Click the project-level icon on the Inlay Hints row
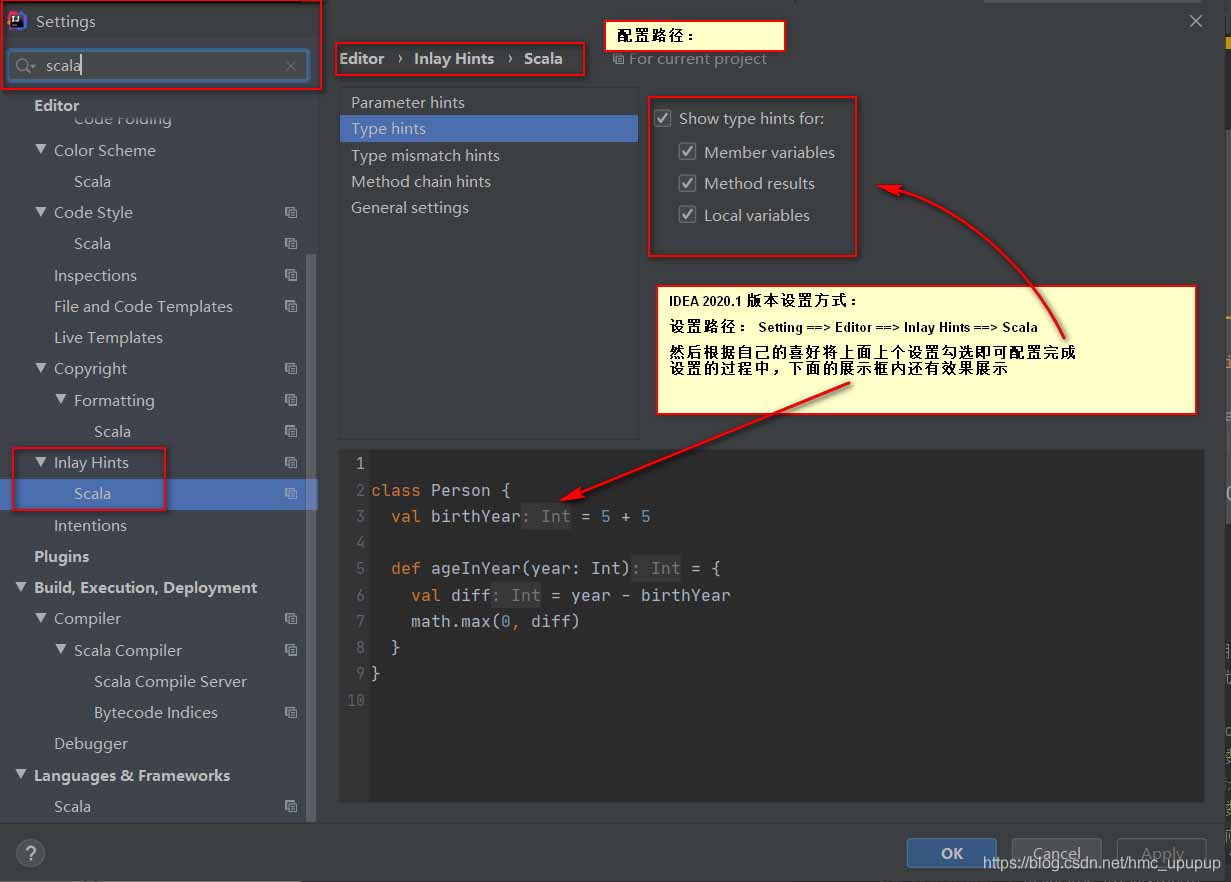Image resolution: width=1231 pixels, height=882 pixels. (291, 462)
